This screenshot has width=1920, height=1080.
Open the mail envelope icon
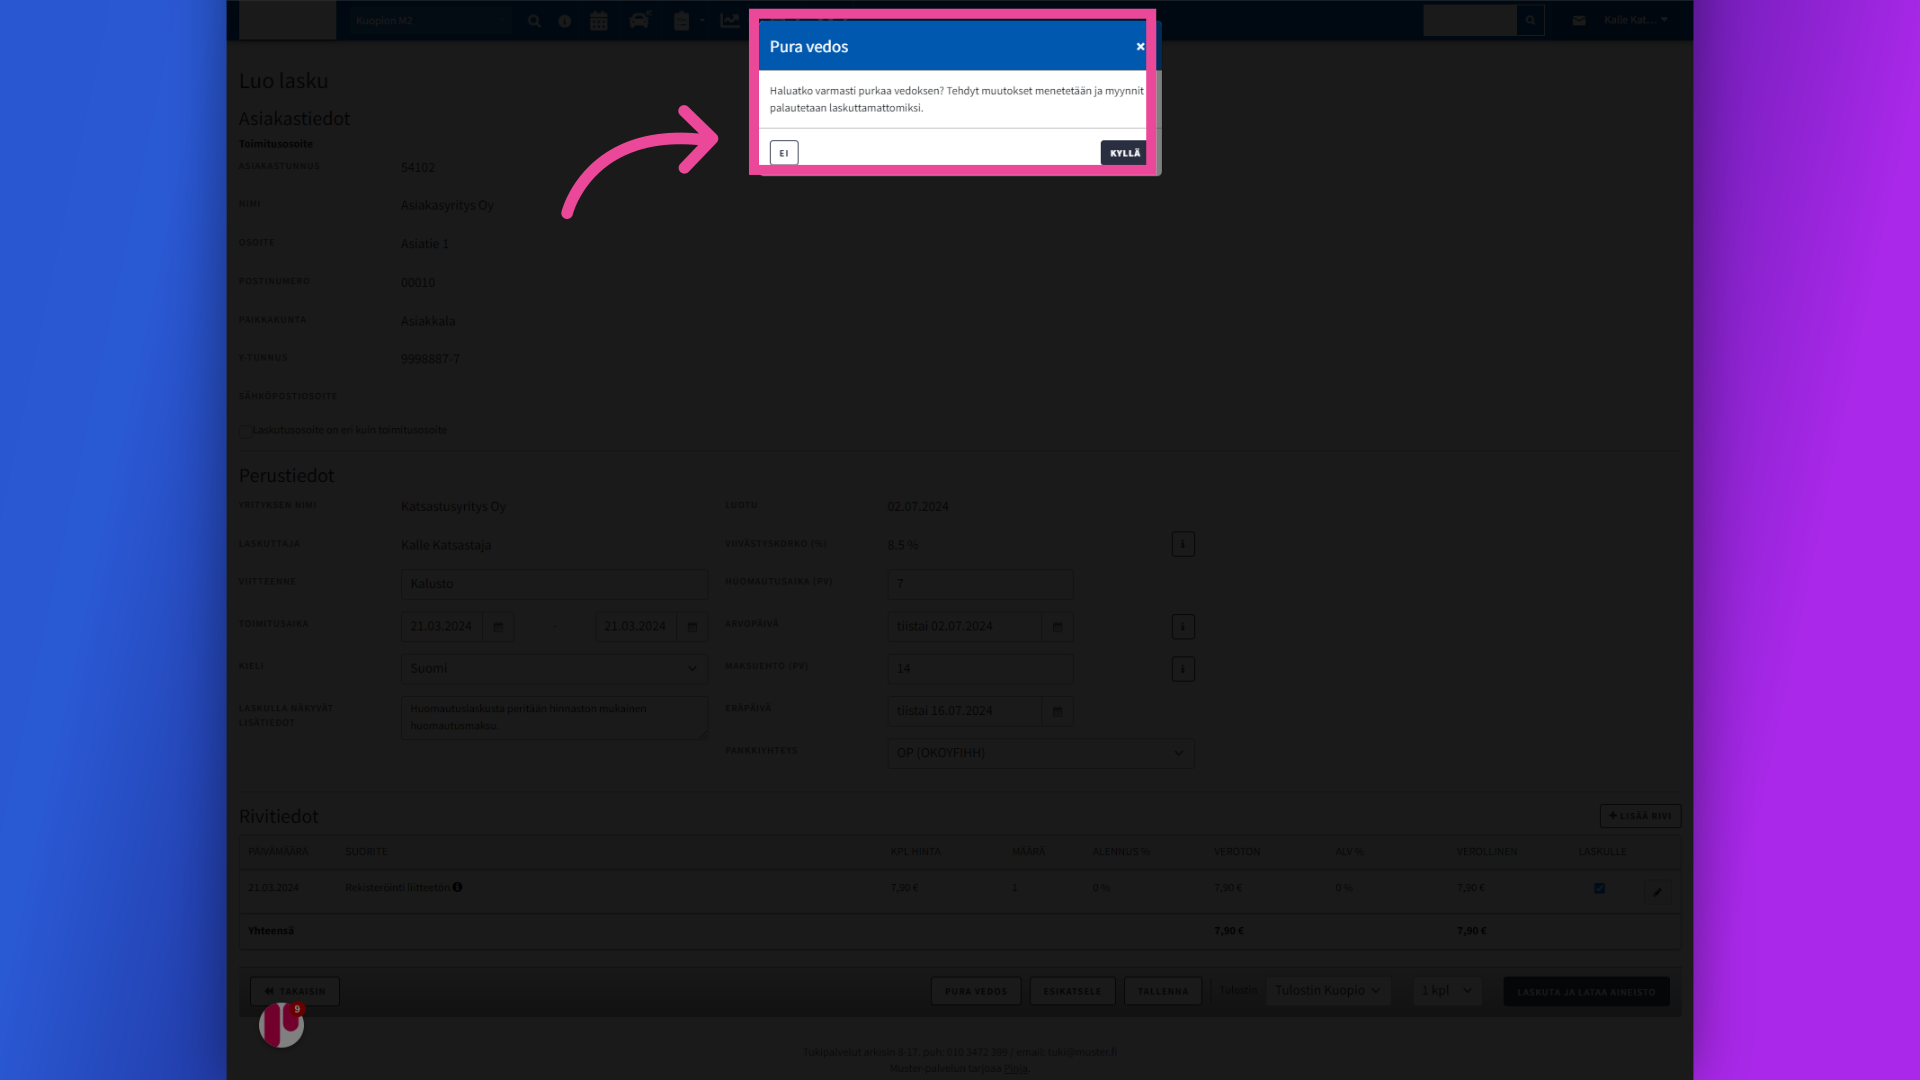[1579, 20]
